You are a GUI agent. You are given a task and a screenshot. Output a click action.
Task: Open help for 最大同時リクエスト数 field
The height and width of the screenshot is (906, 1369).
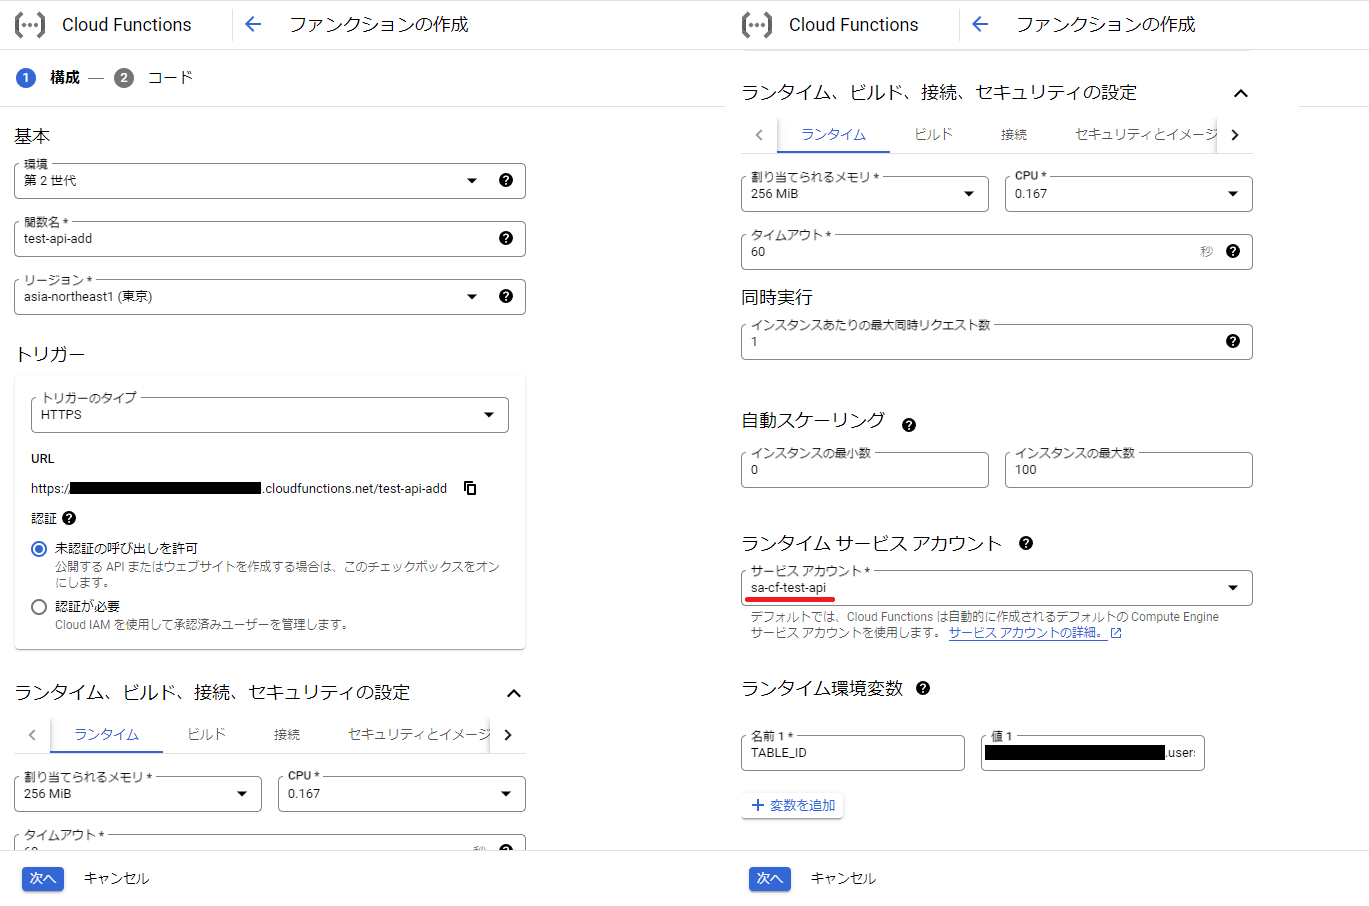click(x=1233, y=341)
